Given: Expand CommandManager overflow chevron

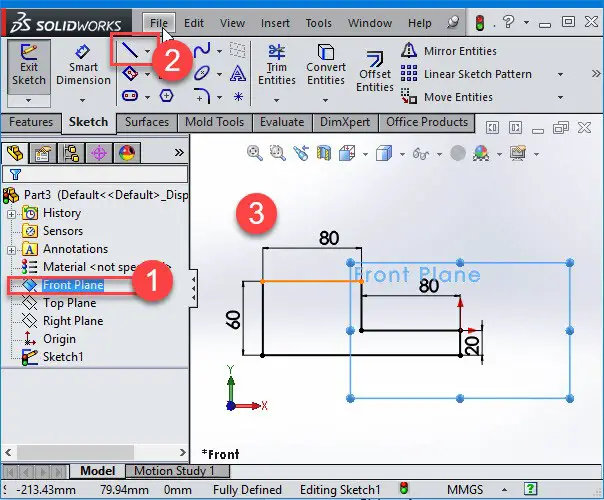Looking at the screenshot, I should (596, 74).
